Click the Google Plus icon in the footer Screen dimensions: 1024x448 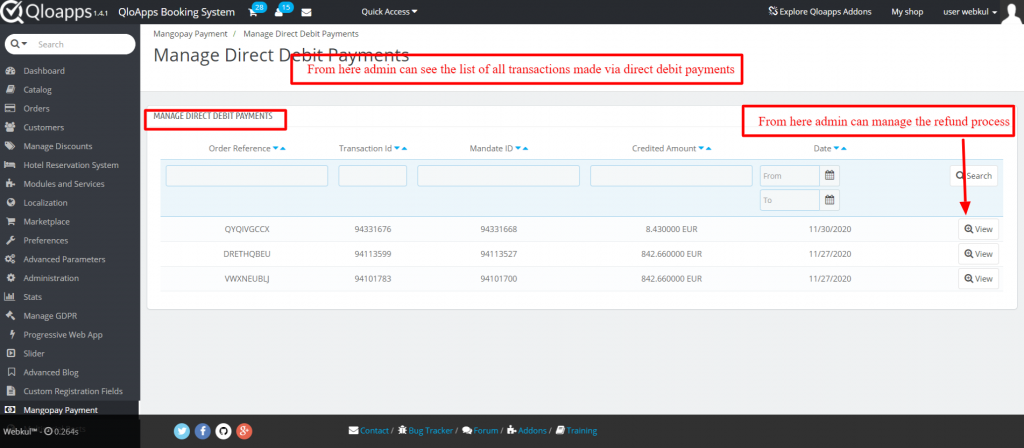point(244,431)
